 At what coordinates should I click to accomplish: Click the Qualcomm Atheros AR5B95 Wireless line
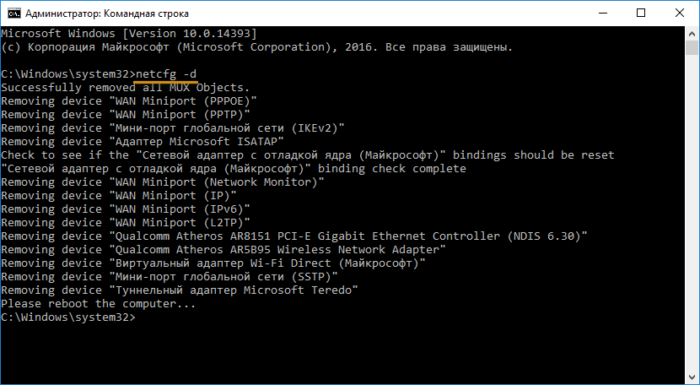coord(223,250)
